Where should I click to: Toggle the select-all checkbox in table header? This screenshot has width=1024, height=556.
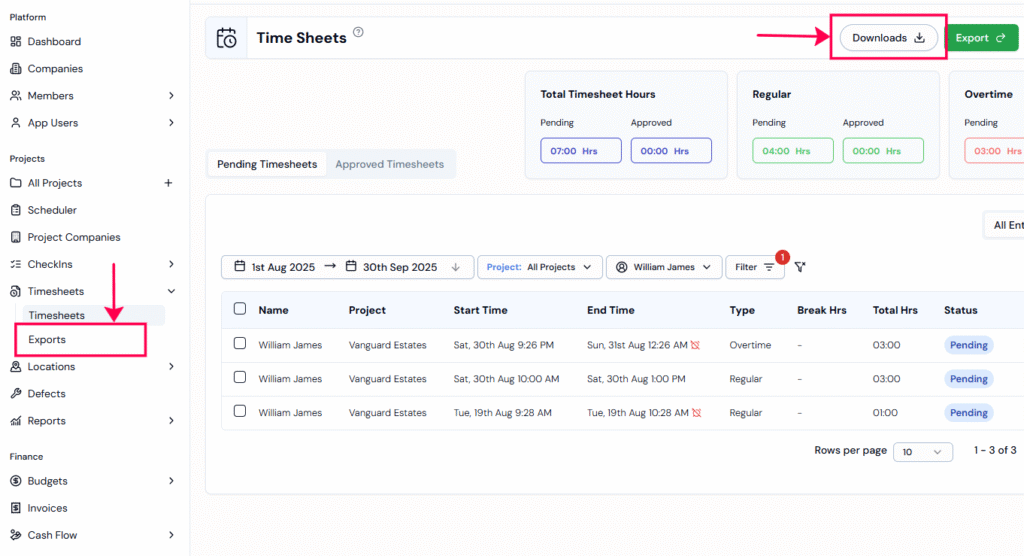[x=240, y=309]
